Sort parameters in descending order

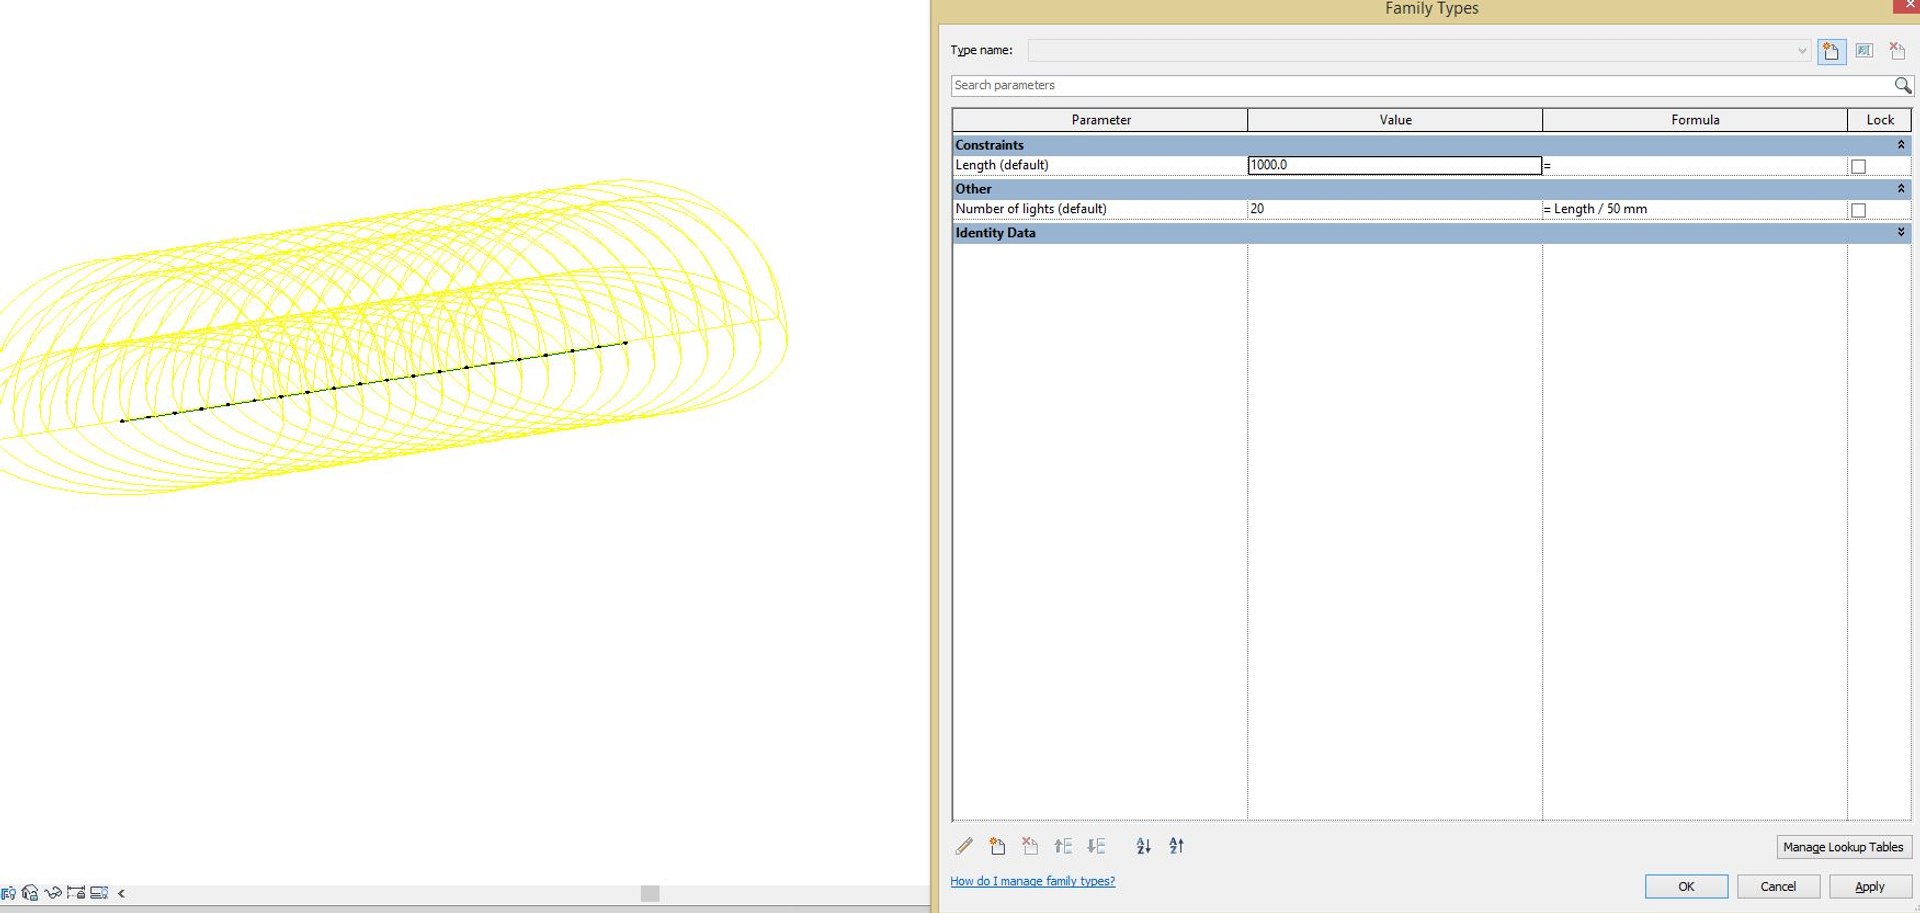point(1176,846)
